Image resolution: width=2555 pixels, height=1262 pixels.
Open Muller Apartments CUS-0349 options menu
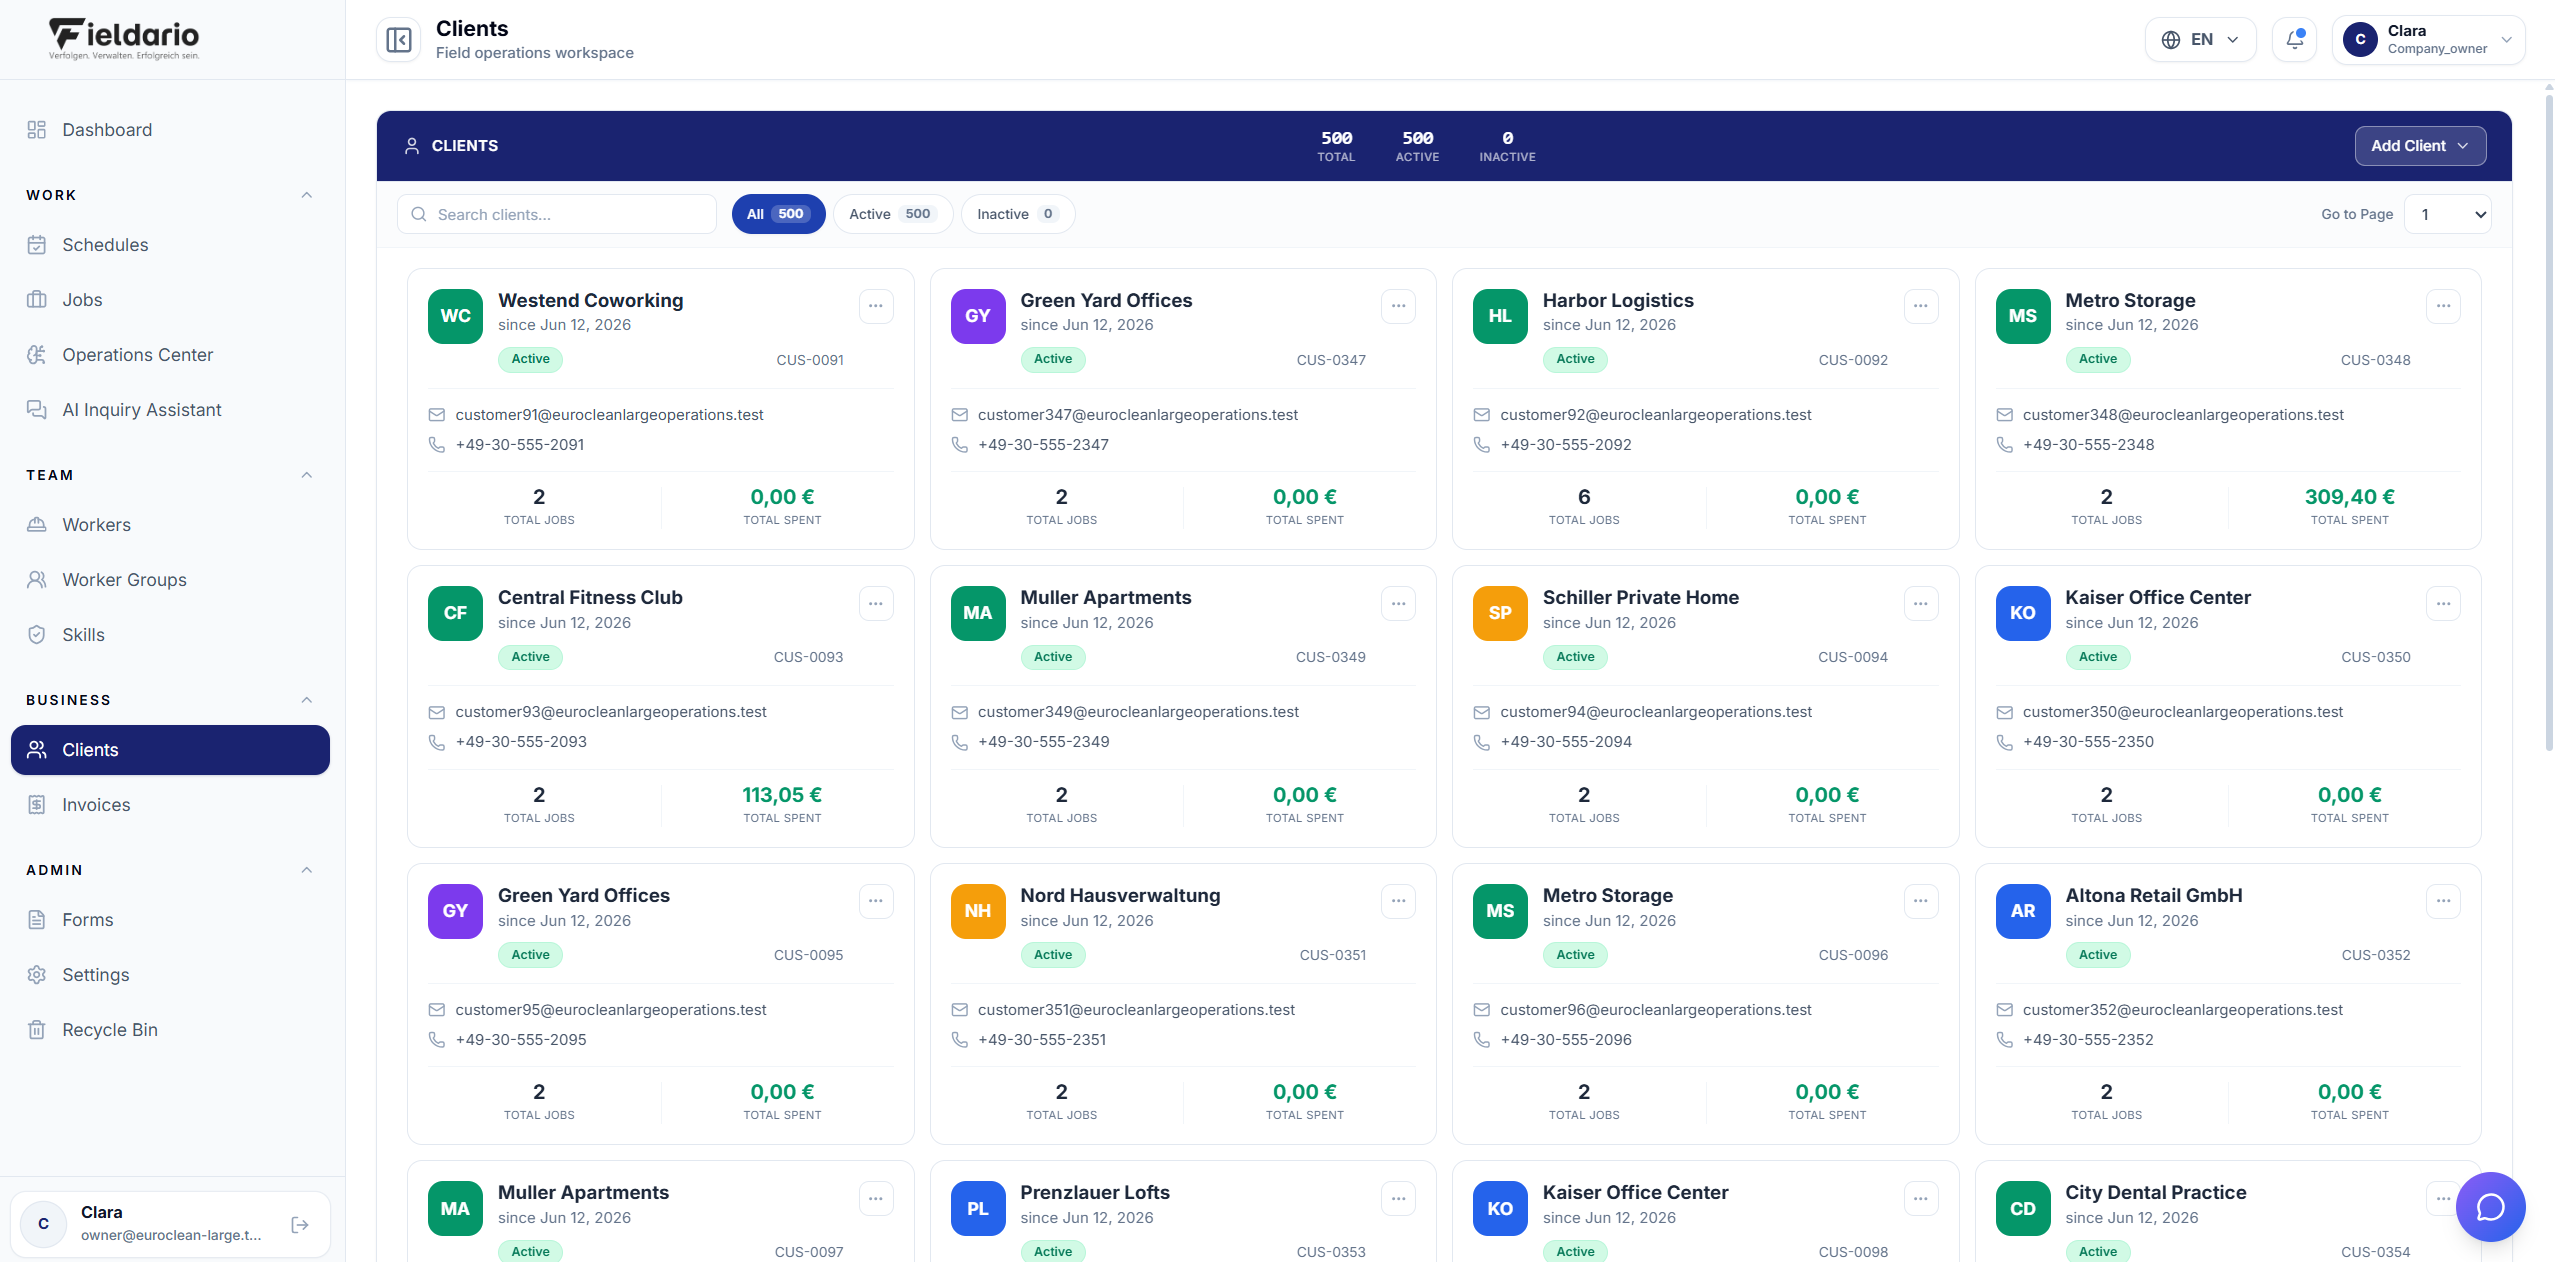click(1398, 604)
